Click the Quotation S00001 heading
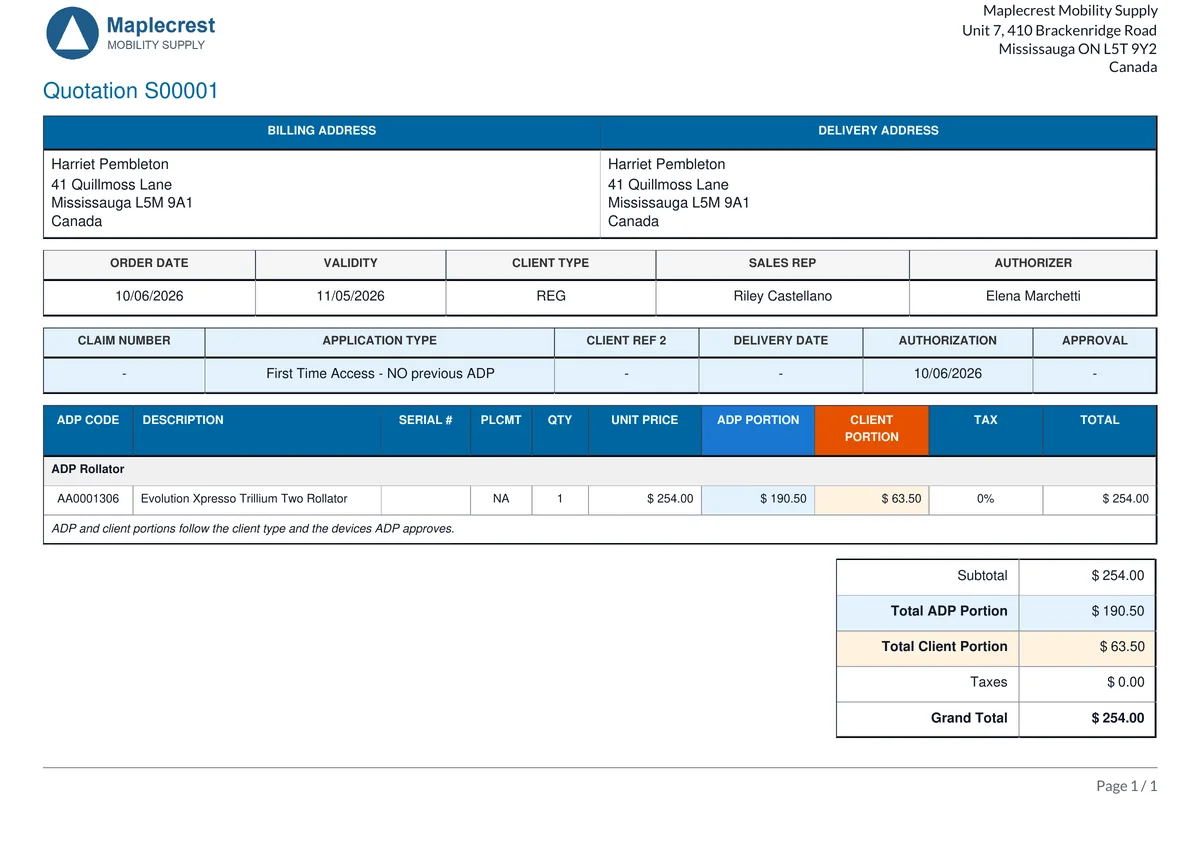Viewport: 1200px width, 848px height. (131, 91)
